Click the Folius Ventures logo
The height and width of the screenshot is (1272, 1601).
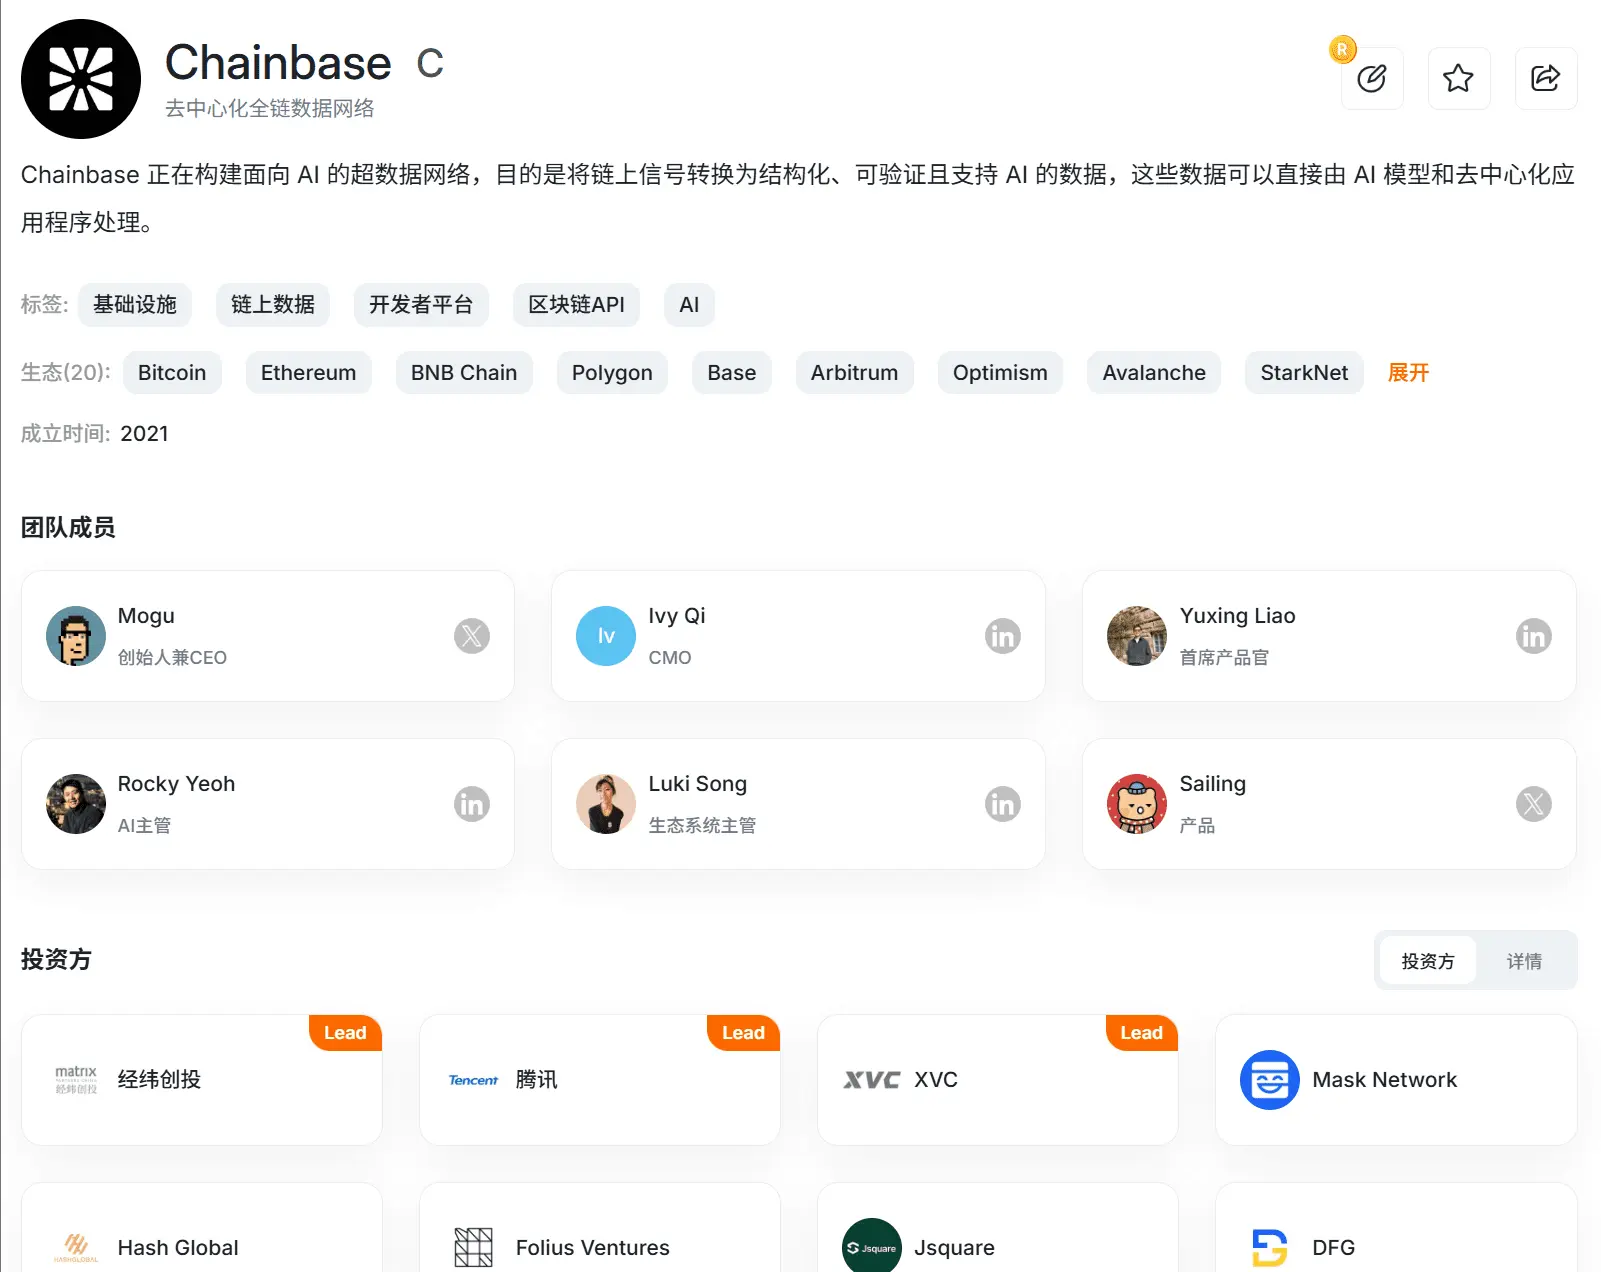473,1247
